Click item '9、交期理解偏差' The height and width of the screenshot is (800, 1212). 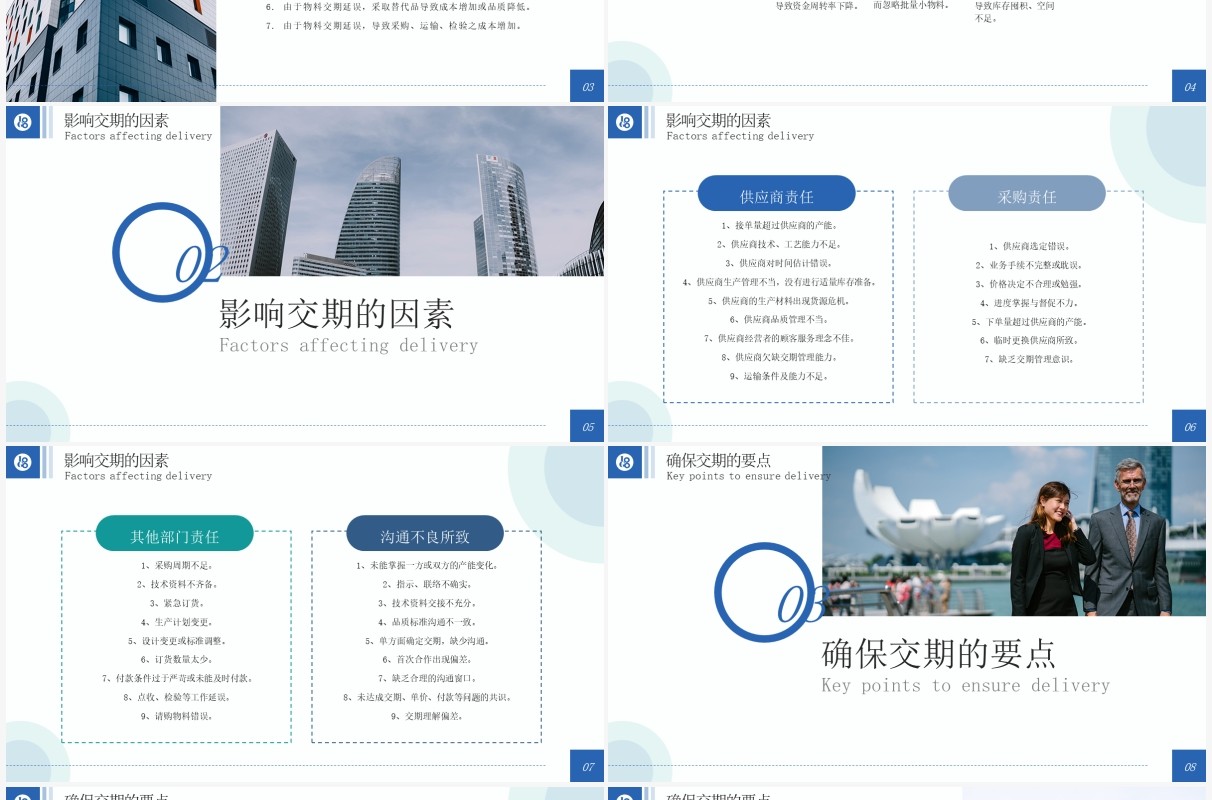tap(426, 716)
